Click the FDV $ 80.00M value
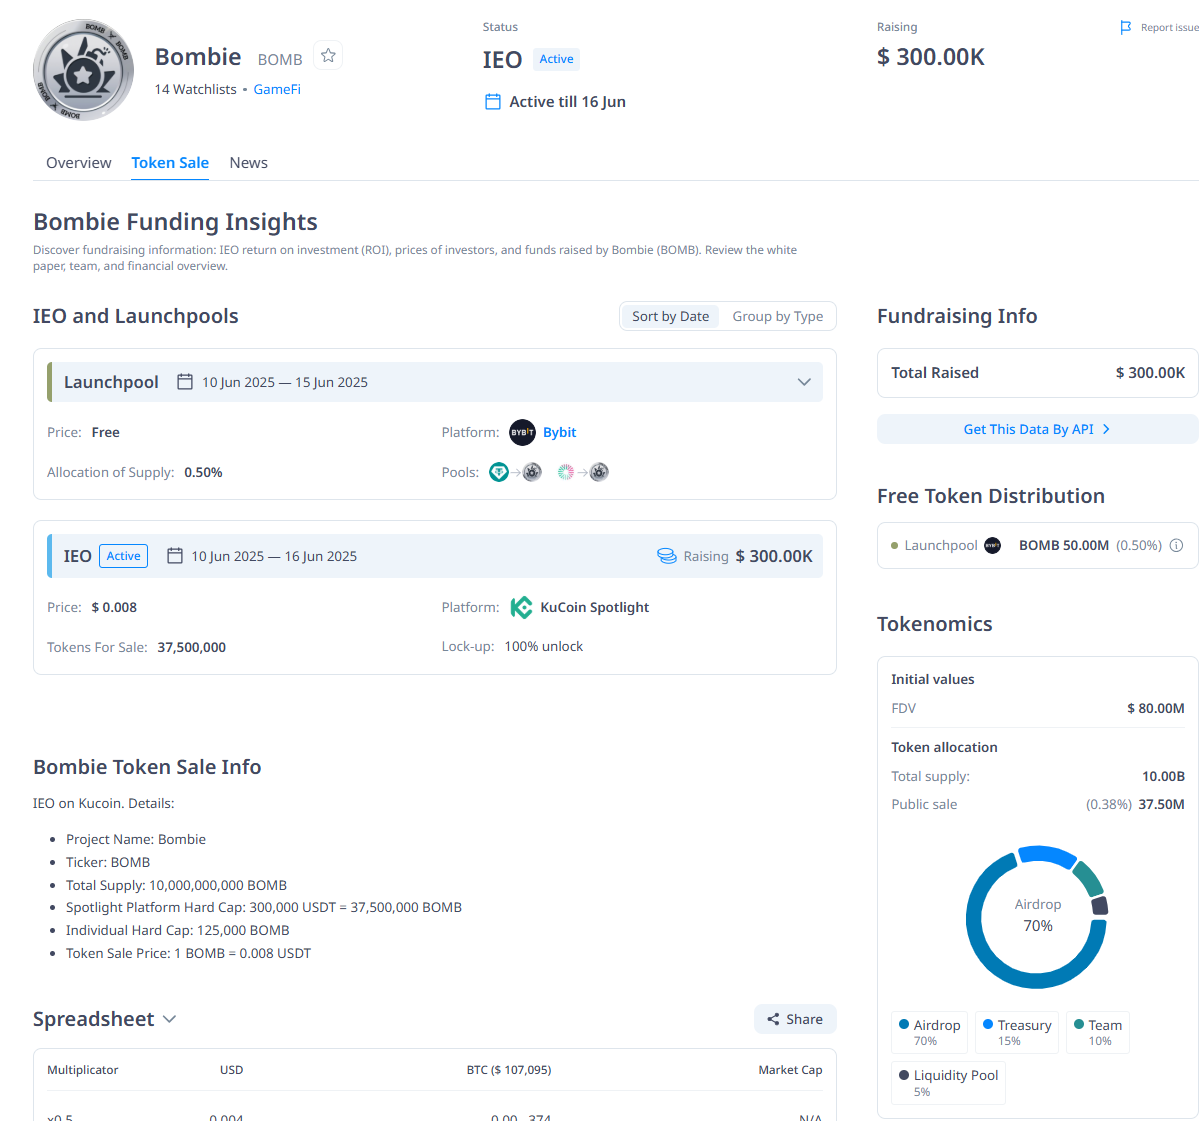This screenshot has width=1199, height=1121. click(1155, 708)
